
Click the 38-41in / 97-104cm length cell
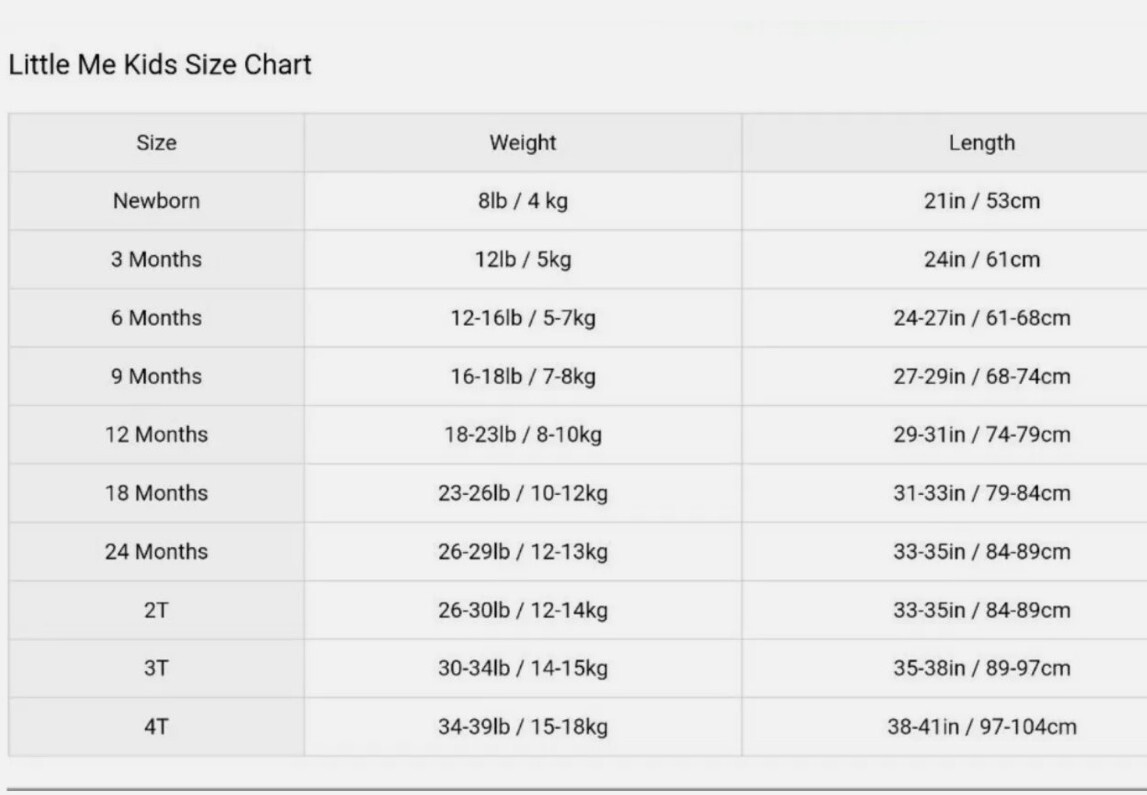(981, 727)
